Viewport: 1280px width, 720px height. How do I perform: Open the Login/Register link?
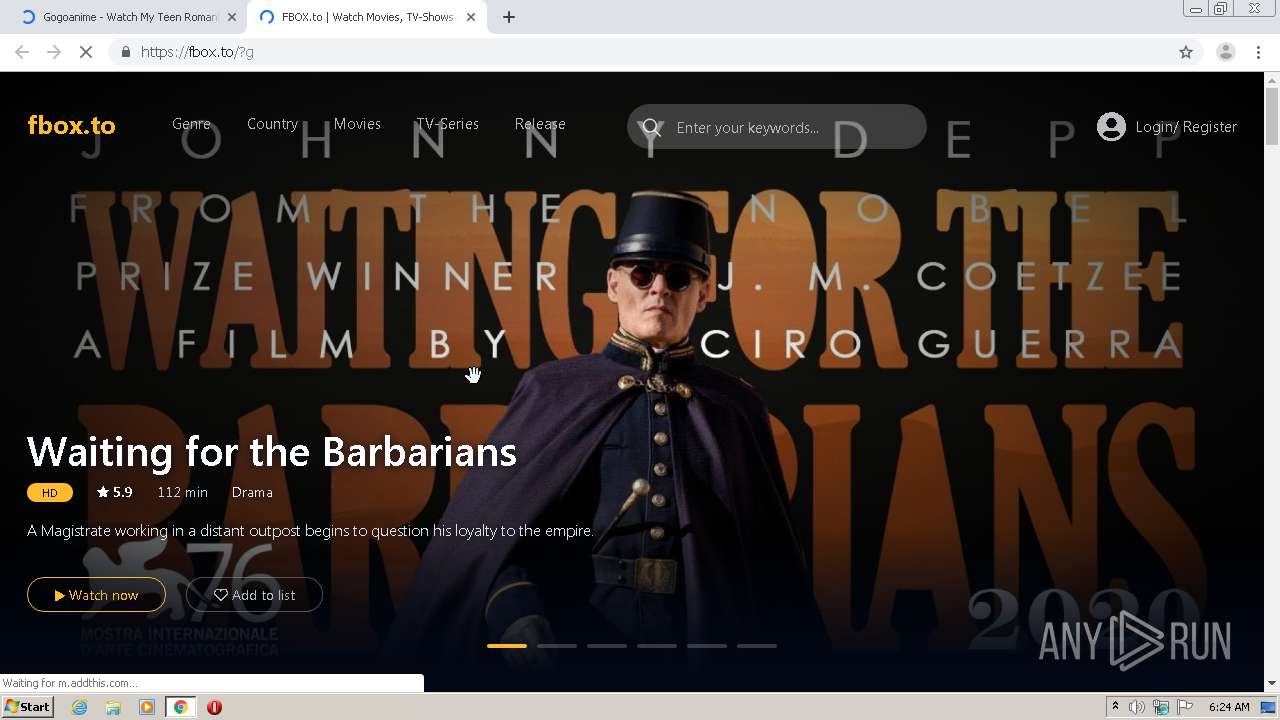[x=1186, y=127]
